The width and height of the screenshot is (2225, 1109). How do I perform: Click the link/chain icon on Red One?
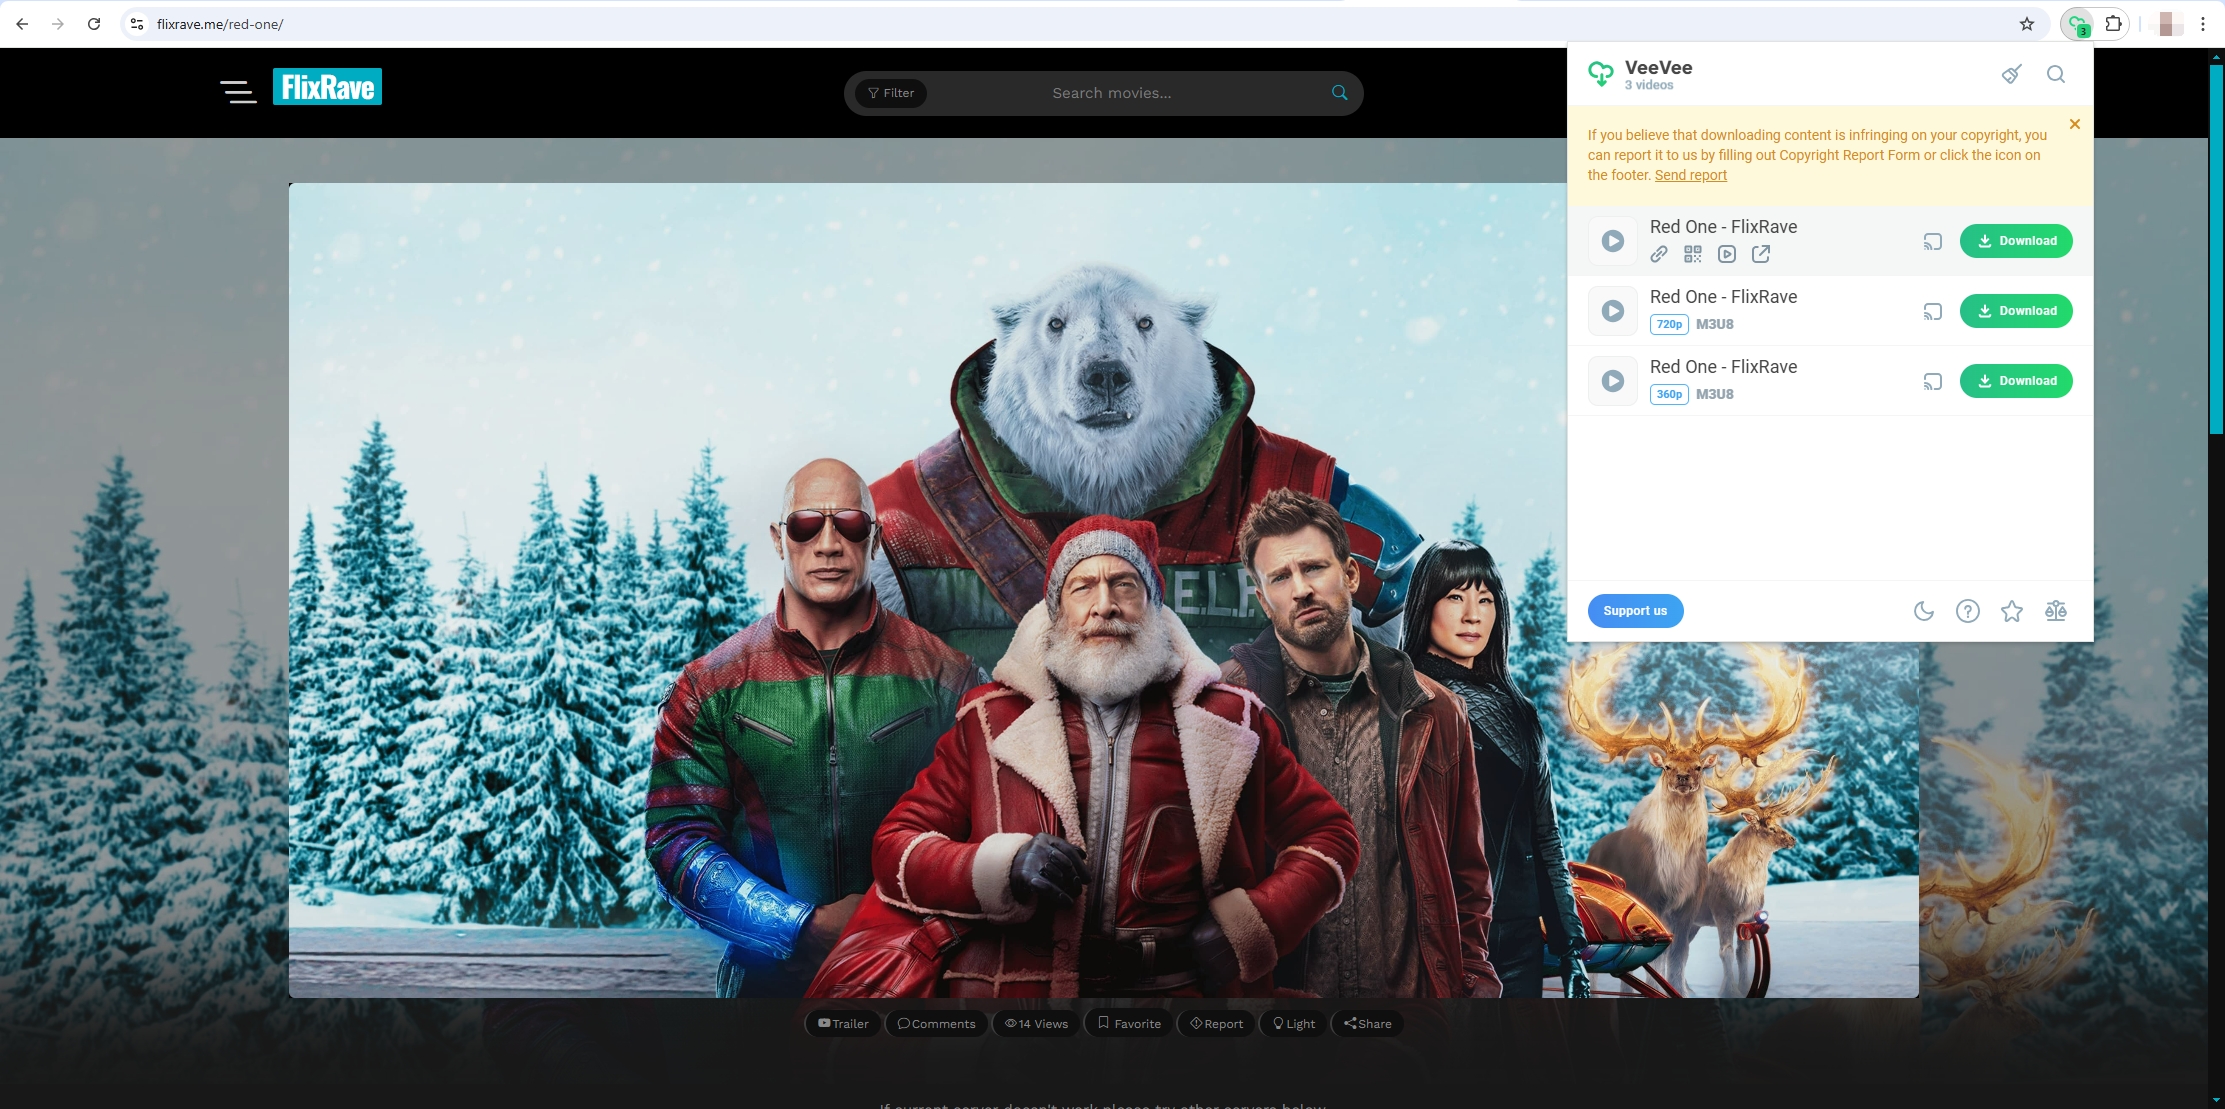click(x=1657, y=254)
